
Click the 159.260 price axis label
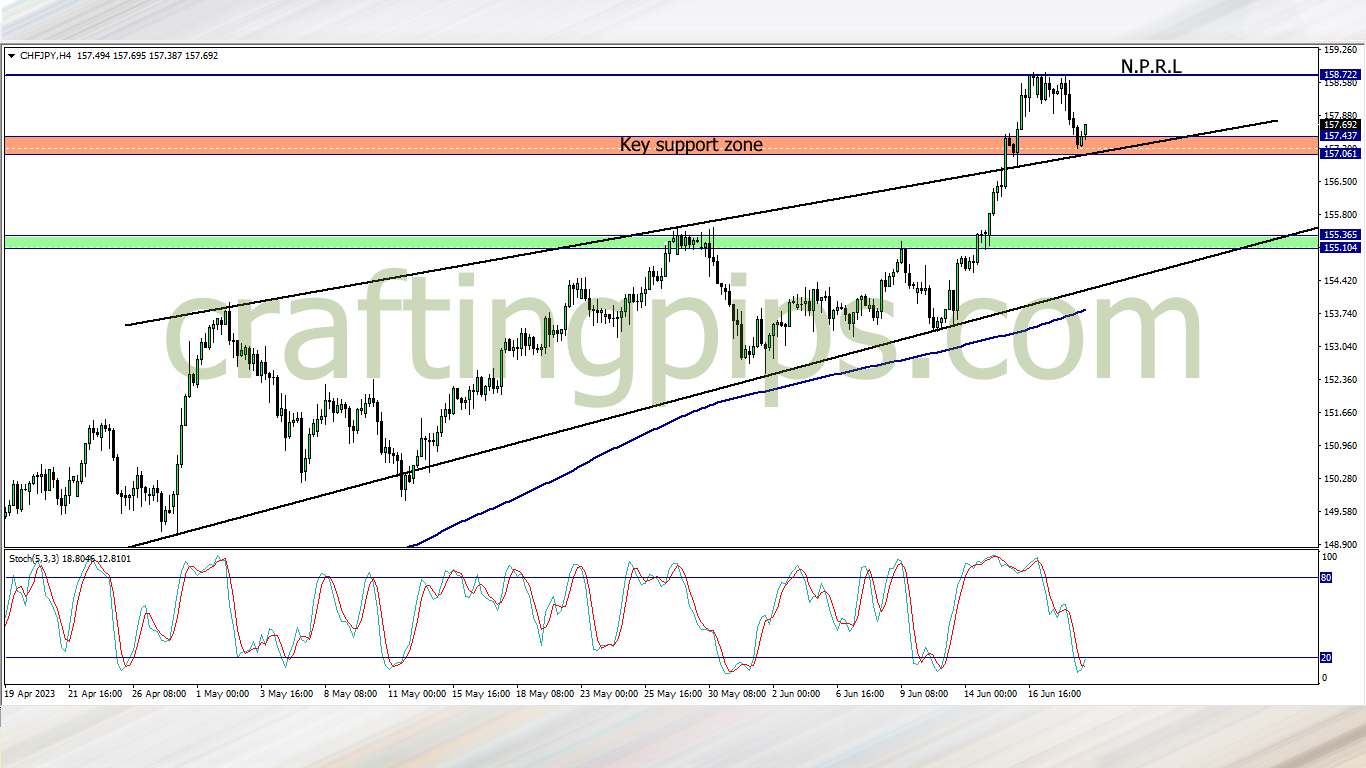tap(1341, 49)
